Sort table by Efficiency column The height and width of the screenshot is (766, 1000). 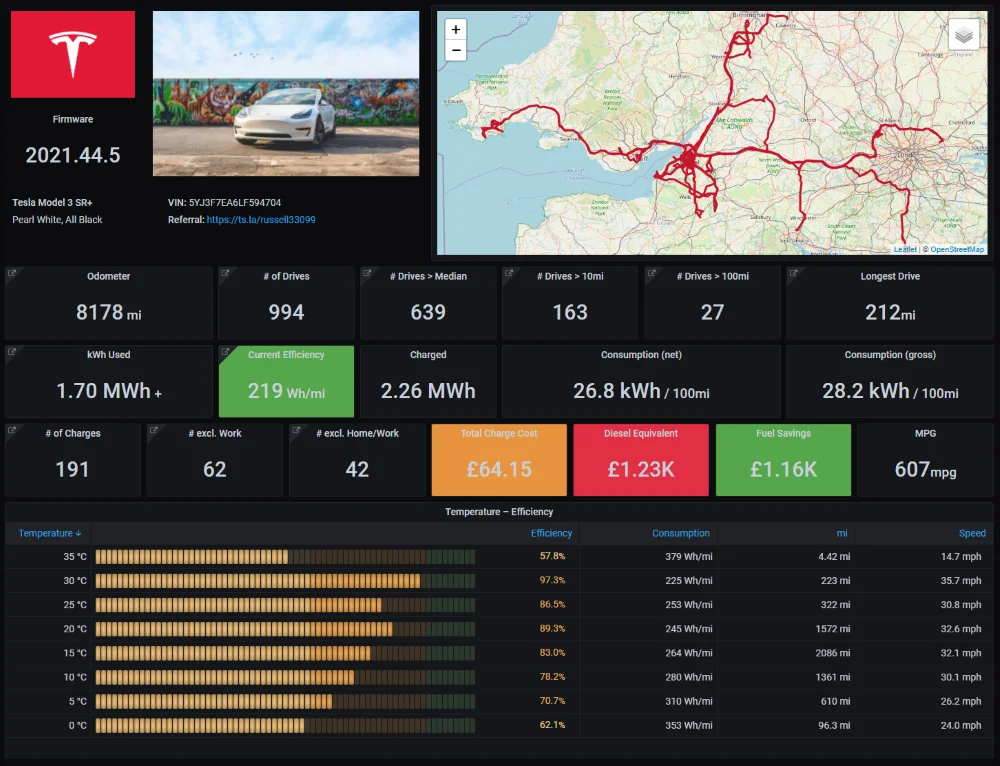[x=551, y=533]
